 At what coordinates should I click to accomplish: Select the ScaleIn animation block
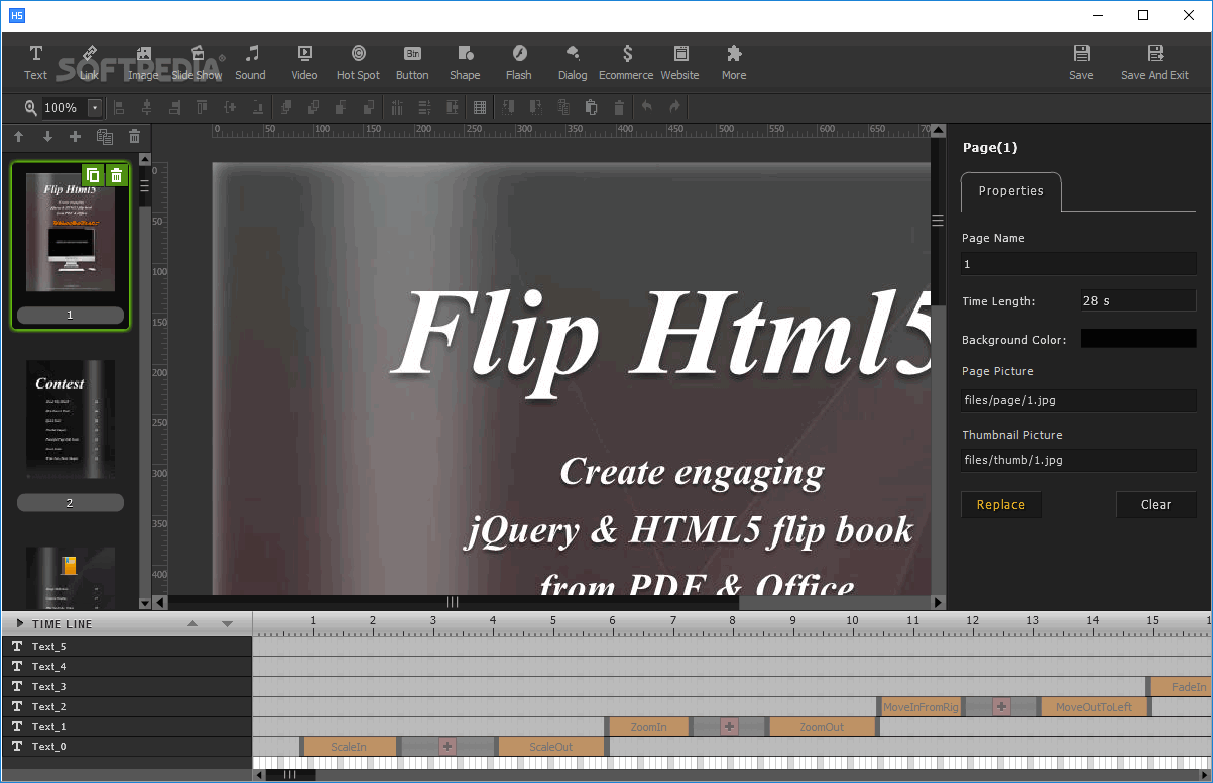349,747
